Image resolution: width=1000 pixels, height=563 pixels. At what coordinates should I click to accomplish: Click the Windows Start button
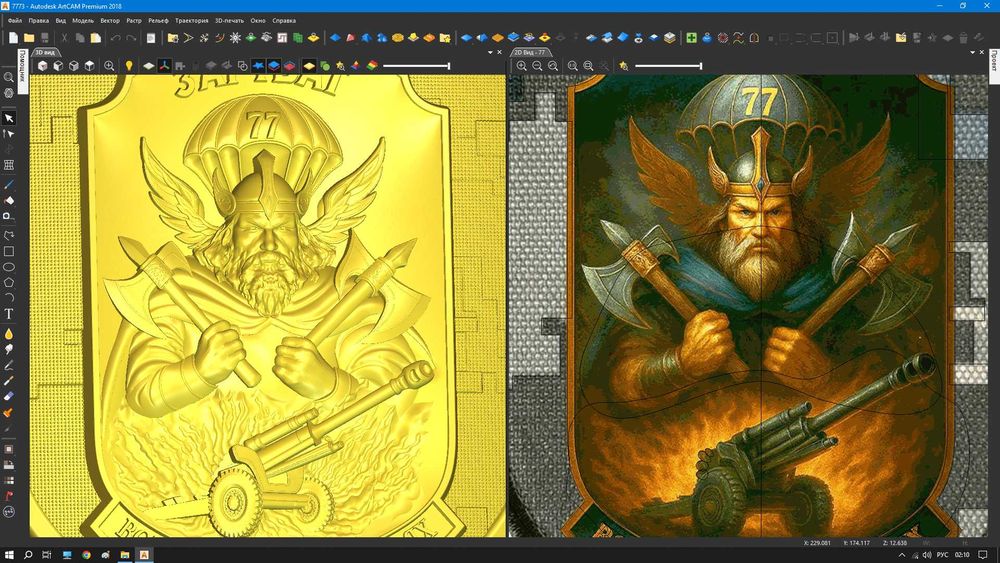point(9,555)
